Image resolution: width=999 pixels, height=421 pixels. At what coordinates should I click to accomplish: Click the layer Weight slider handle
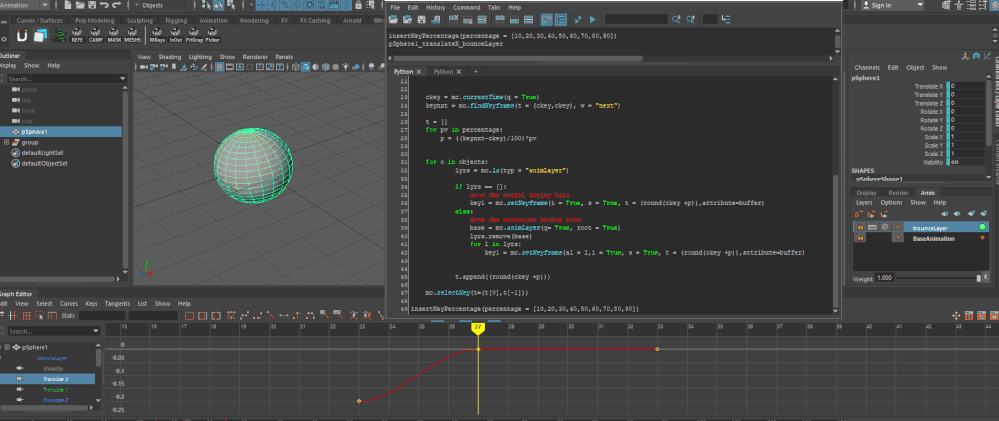pos(979,278)
